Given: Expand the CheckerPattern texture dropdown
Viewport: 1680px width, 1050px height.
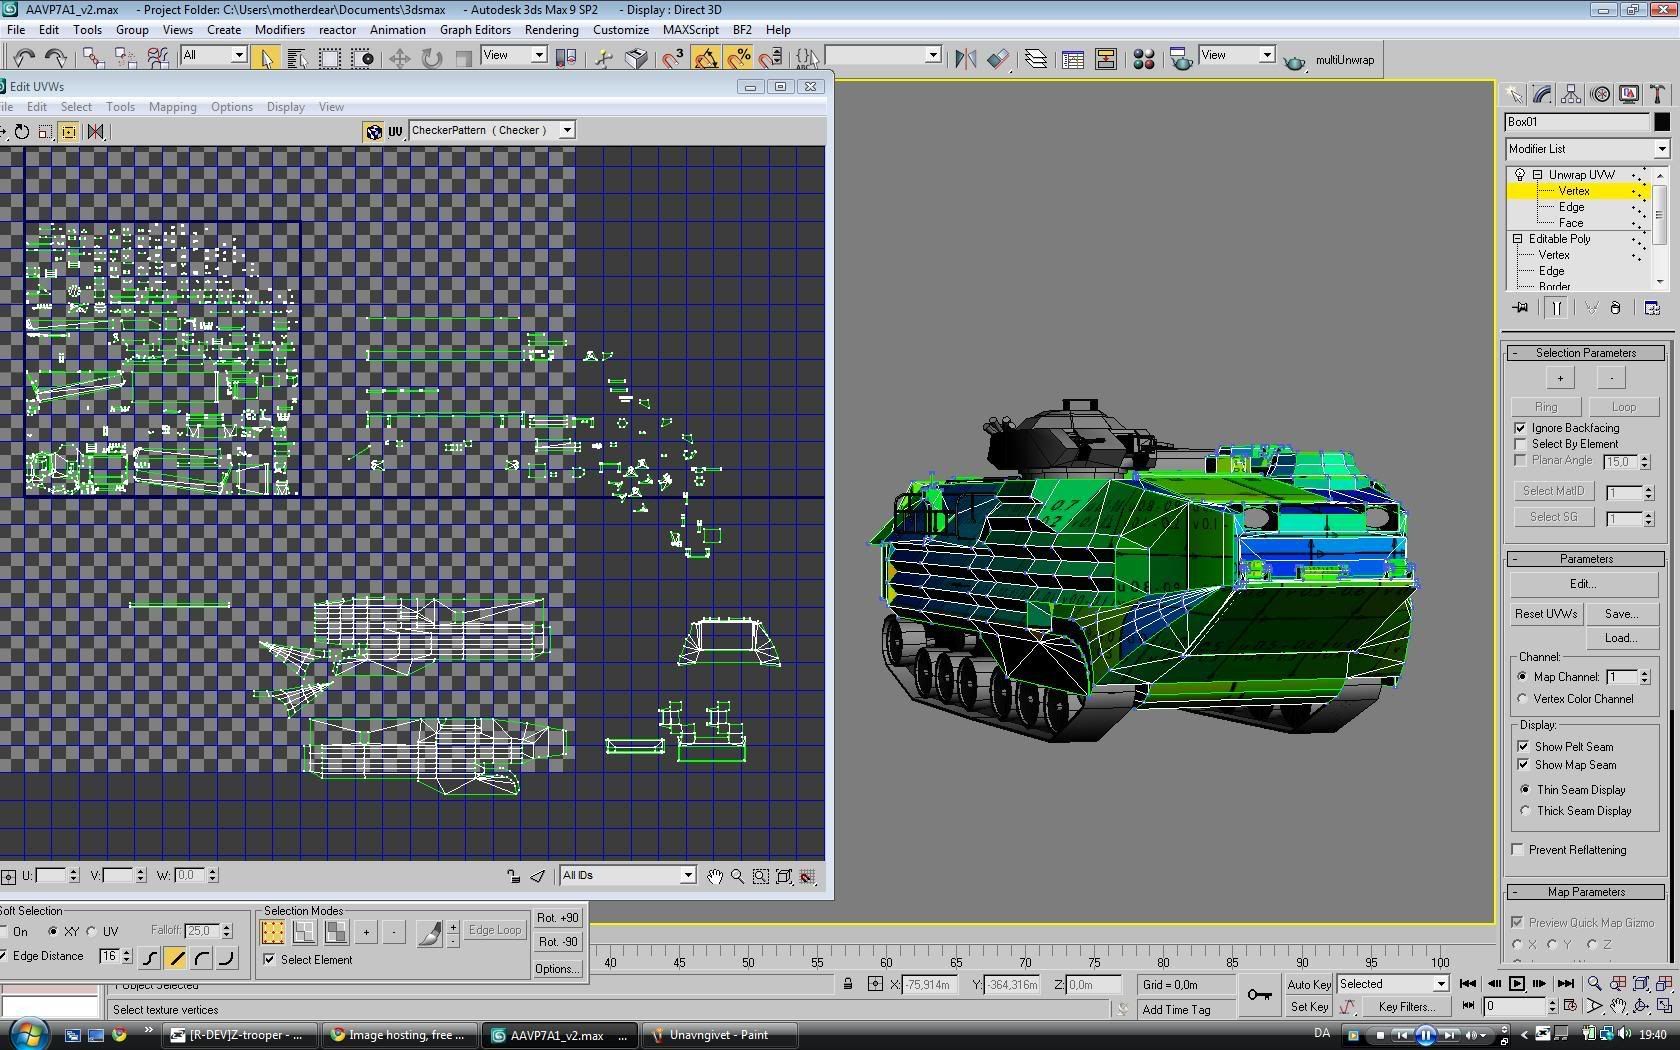Looking at the screenshot, I should click(x=567, y=130).
